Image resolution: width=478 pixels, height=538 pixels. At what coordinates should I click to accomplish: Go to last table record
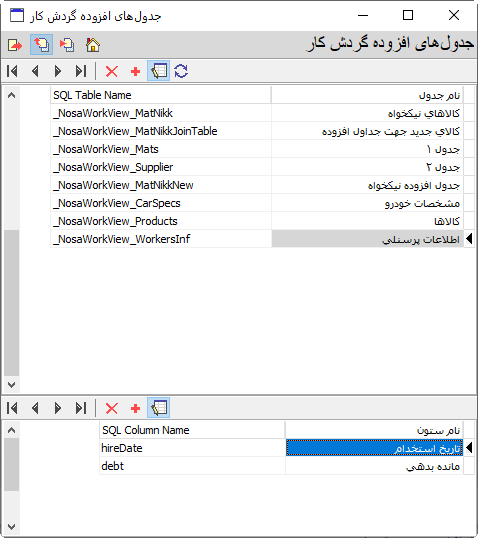81,71
